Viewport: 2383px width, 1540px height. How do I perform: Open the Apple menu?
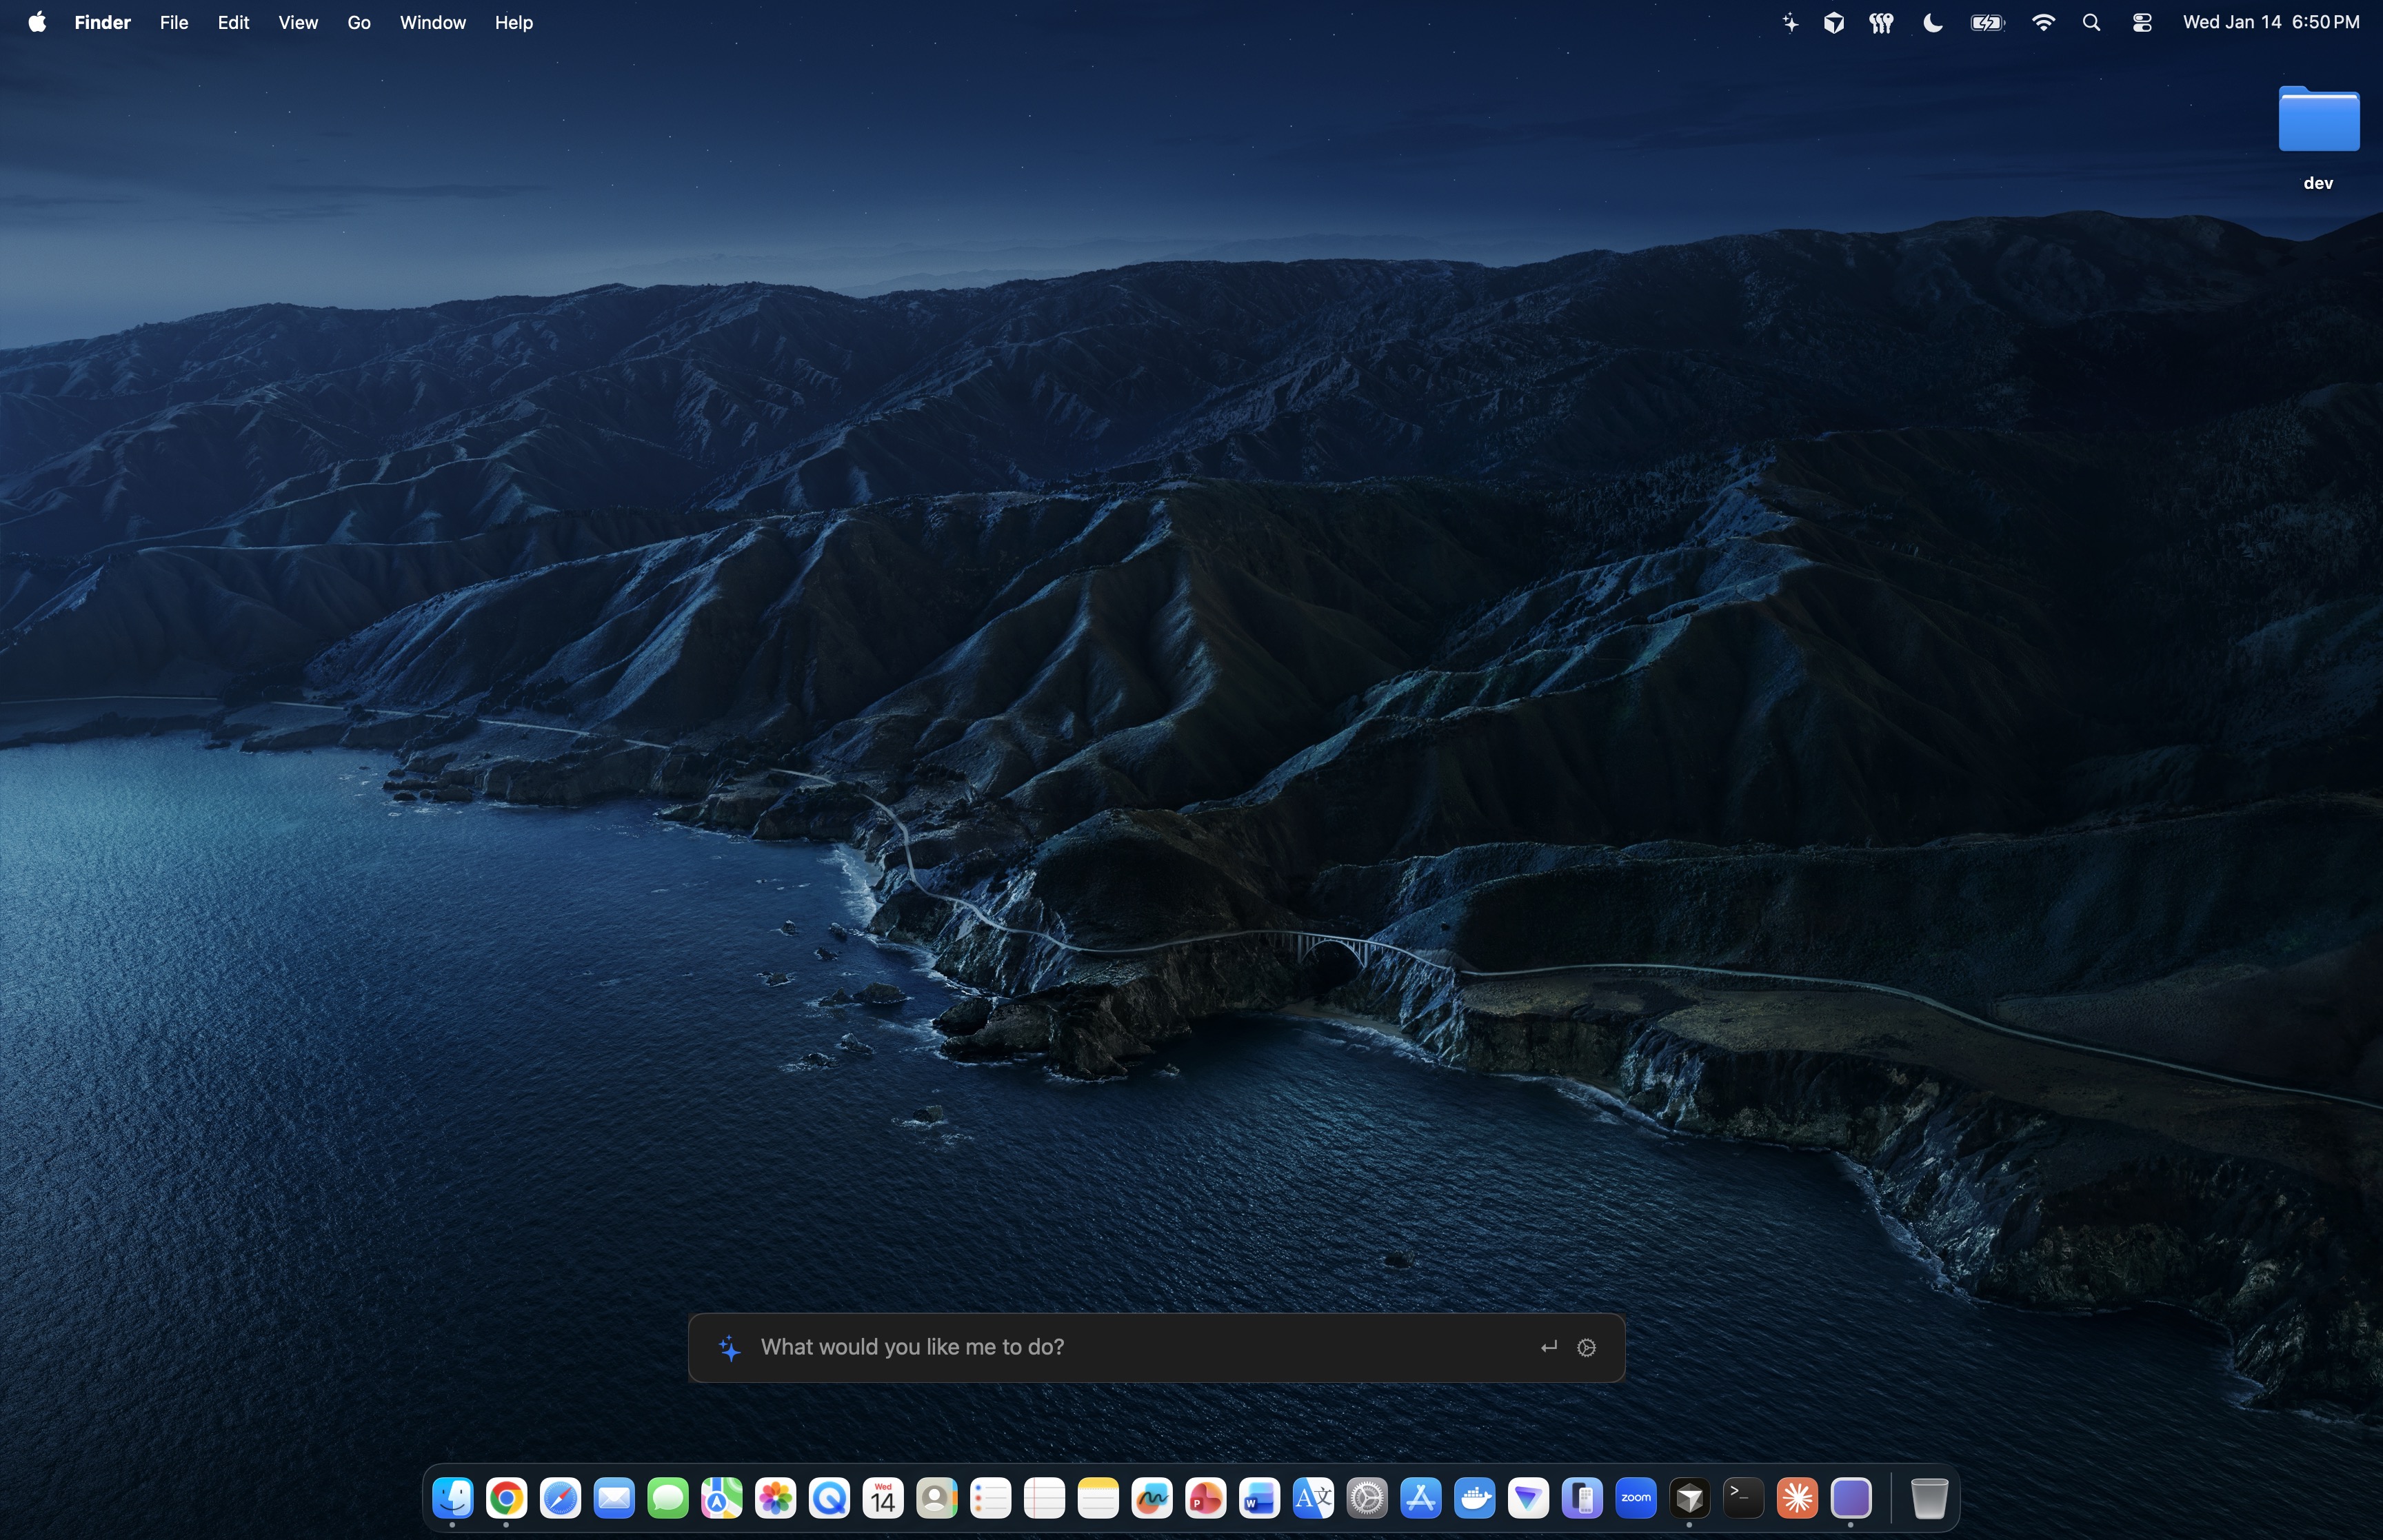point(37,22)
